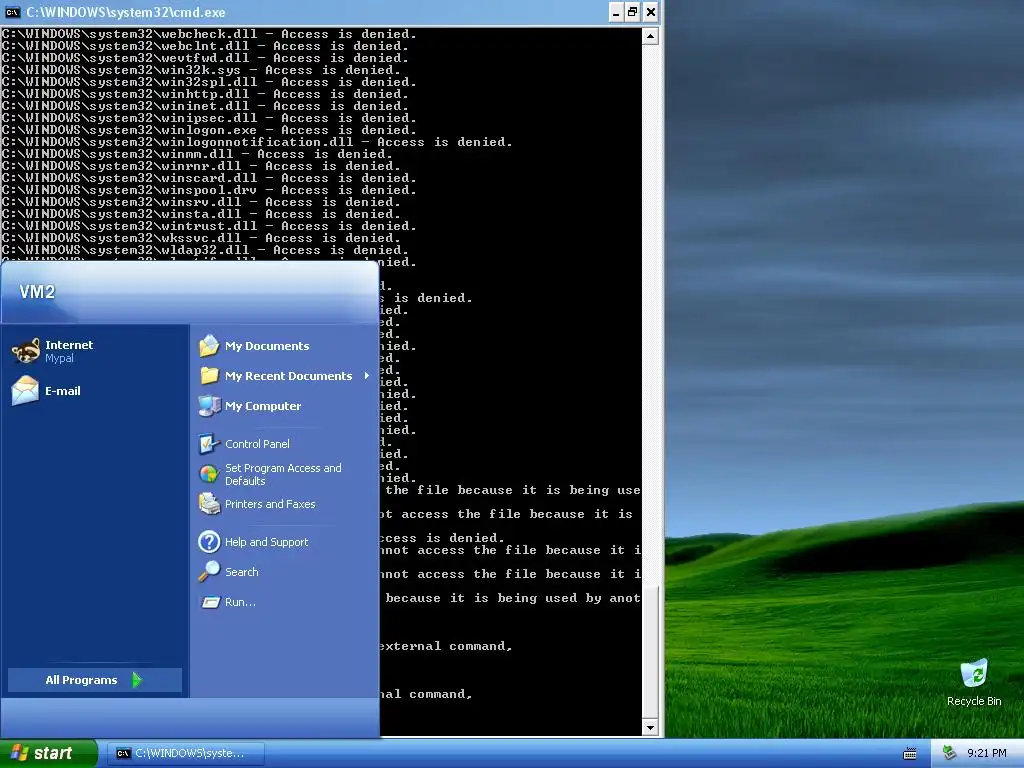
Task: Click the Windows flag logo on Start
Action: pyautogui.click(x=19, y=753)
